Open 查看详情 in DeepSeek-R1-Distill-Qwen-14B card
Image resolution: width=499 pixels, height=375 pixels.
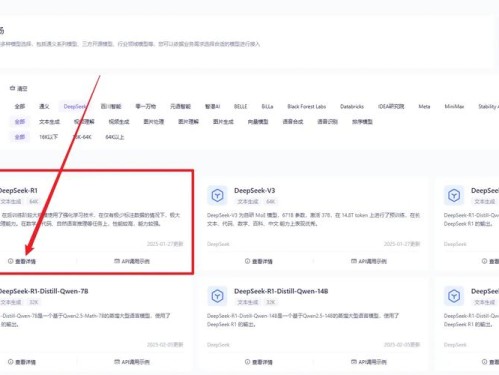tap(259, 362)
